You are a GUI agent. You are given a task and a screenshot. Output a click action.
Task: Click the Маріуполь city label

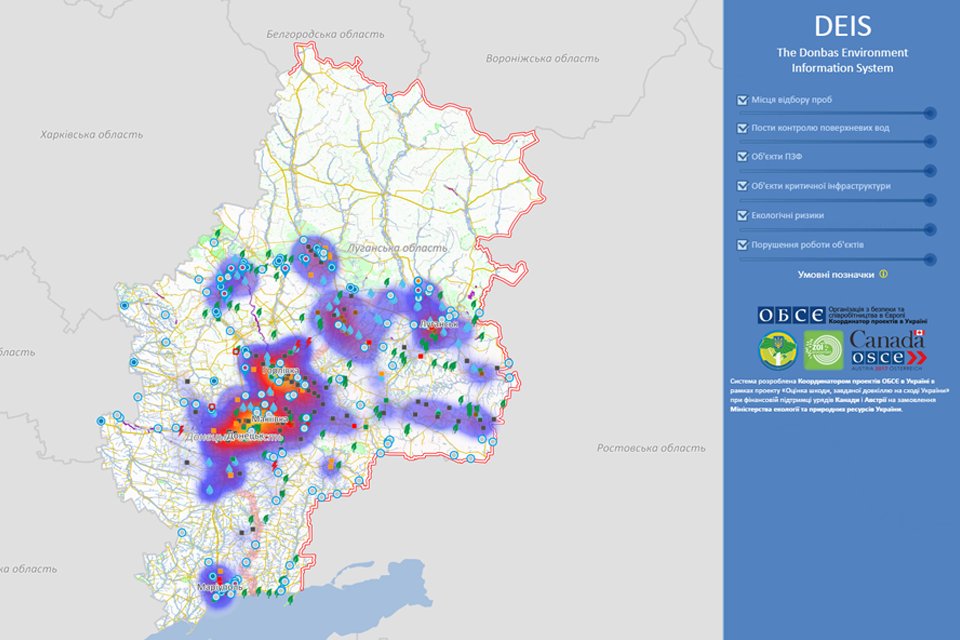point(219,587)
